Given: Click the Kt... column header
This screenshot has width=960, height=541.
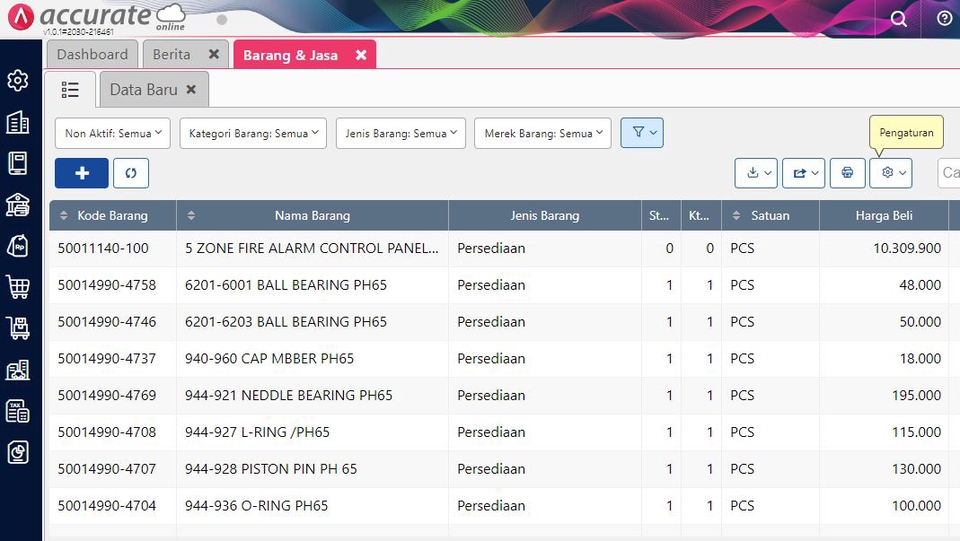Looking at the screenshot, I should pos(701,215).
